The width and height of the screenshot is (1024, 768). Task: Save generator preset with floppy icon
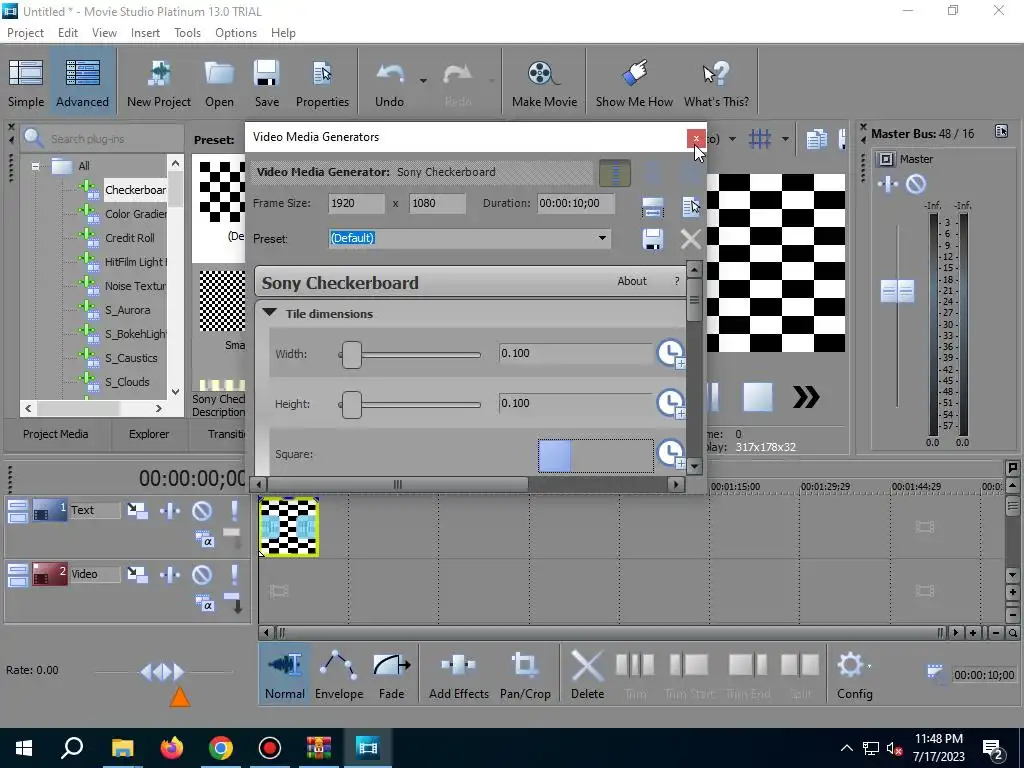click(x=652, y=239)
